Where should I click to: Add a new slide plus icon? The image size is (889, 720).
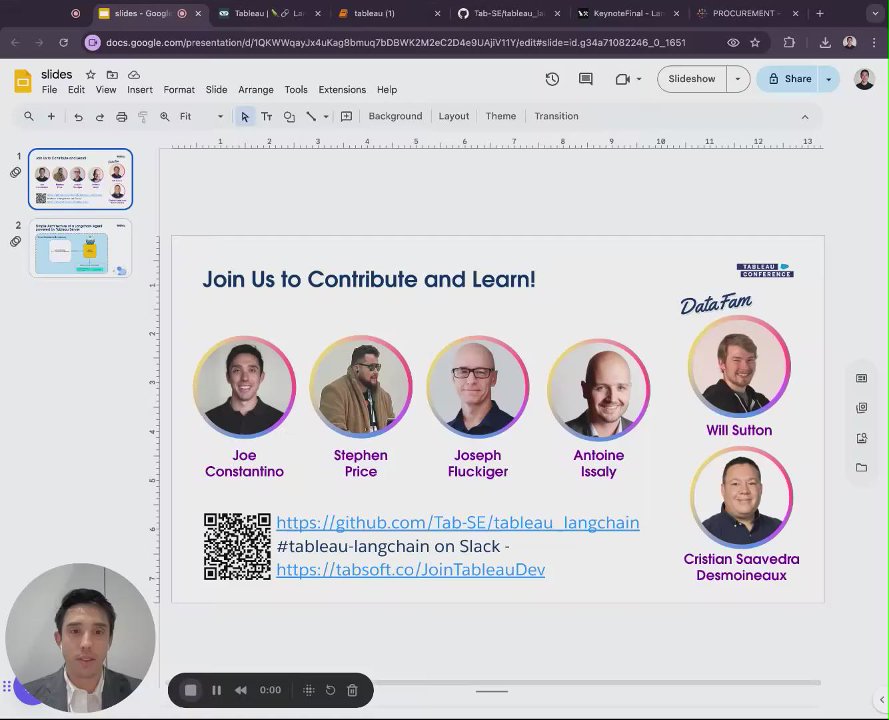(x=51, y=116)
